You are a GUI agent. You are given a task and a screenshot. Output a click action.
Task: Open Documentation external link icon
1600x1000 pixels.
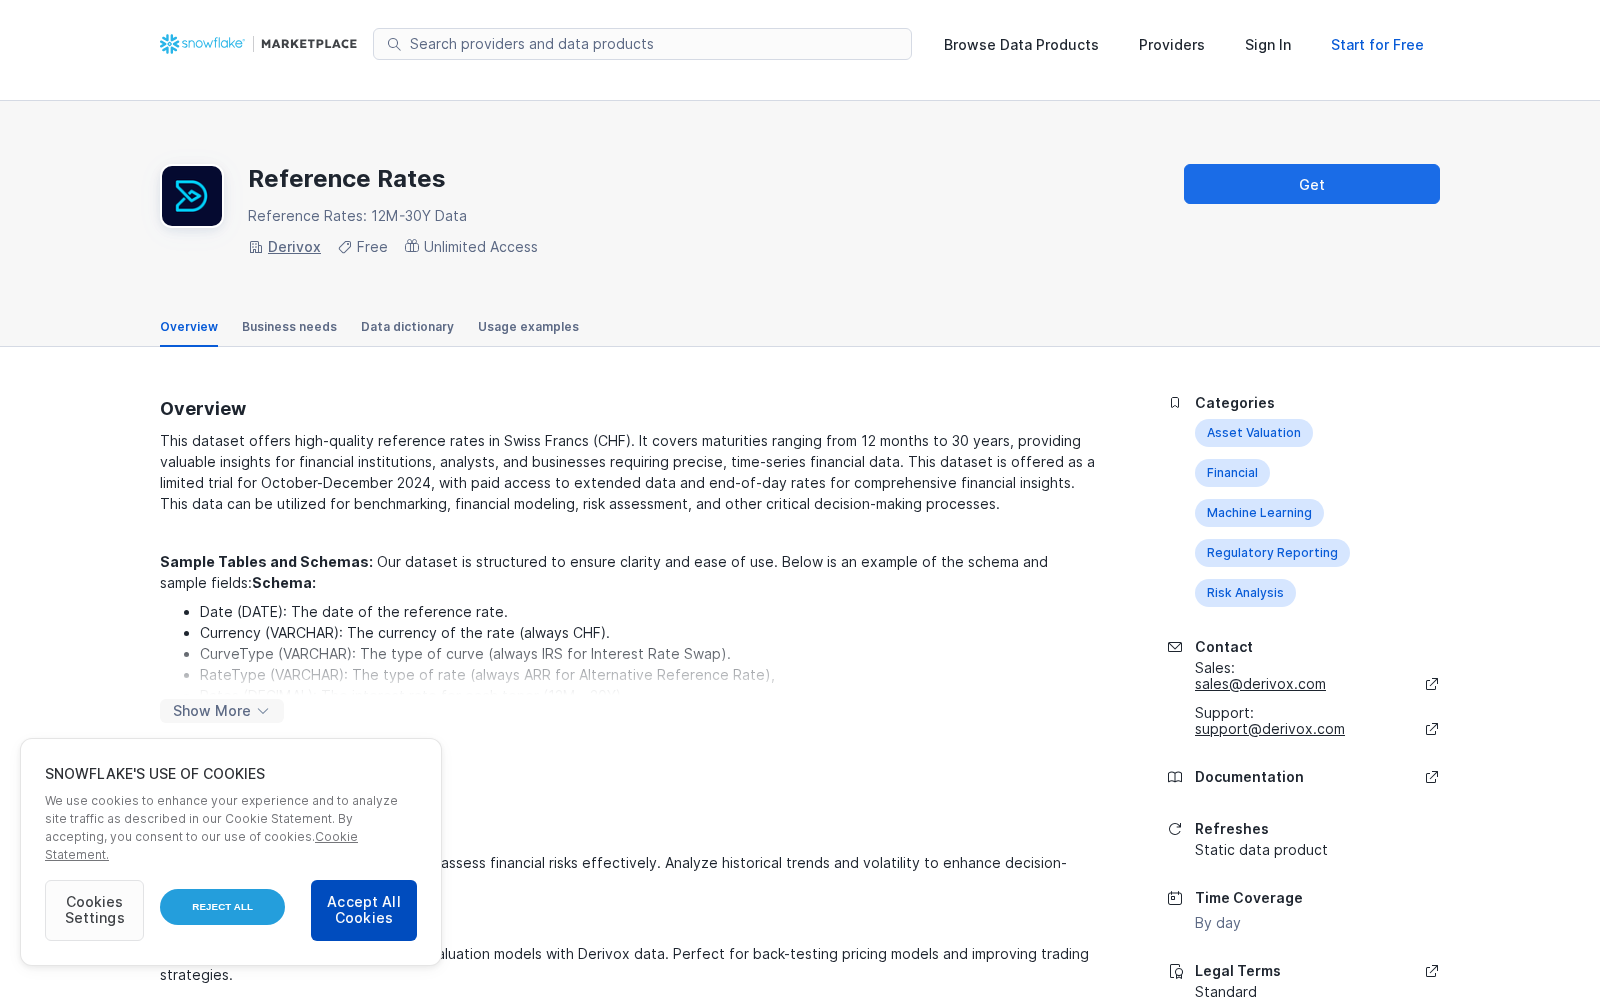coord(1432,777)
